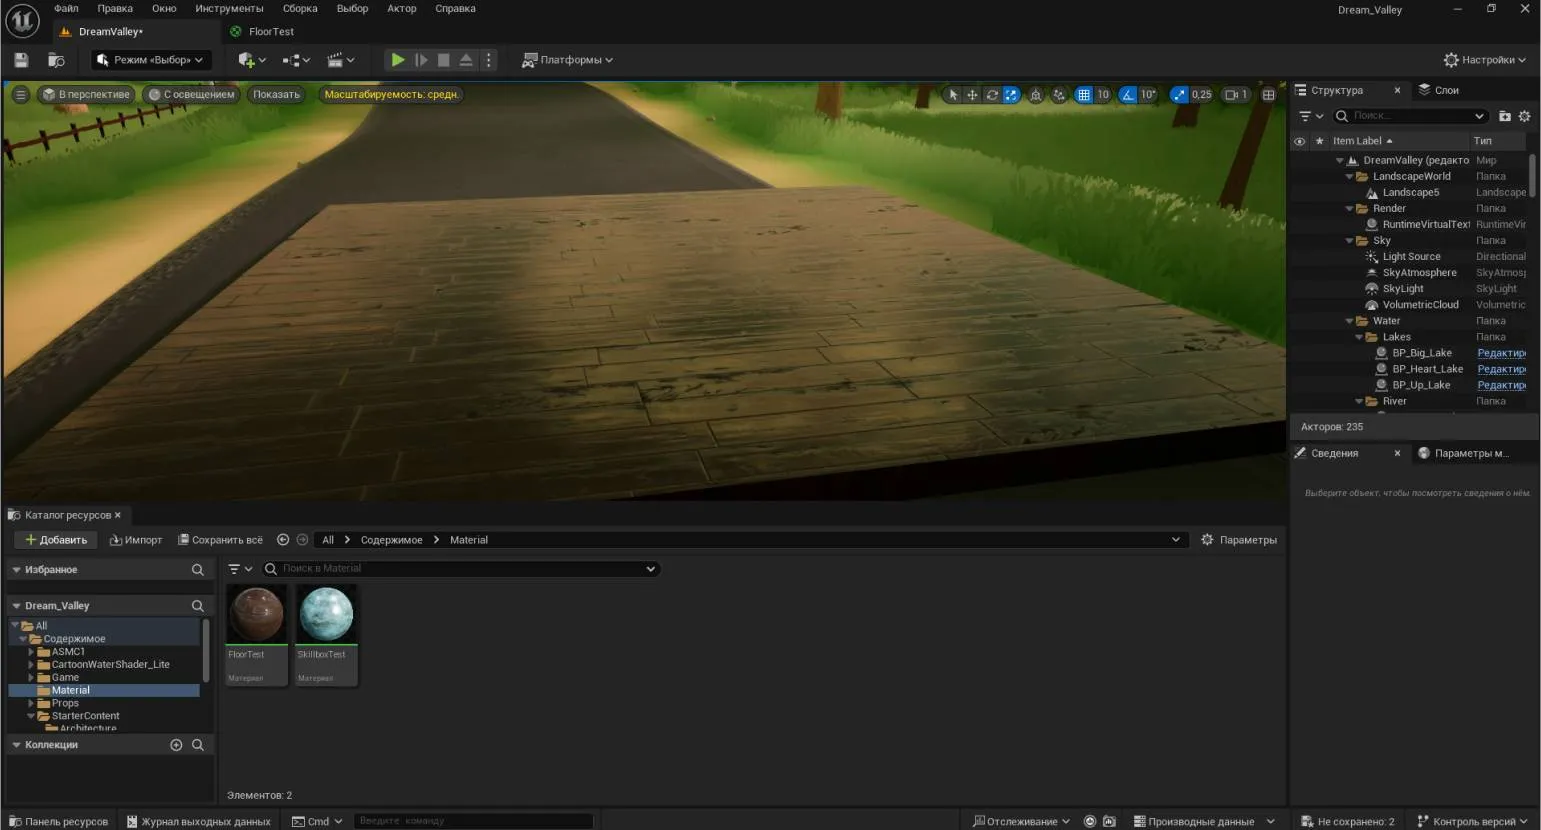Switch to the FloorTest tab

pyautogui.click(x=270, y=32)
